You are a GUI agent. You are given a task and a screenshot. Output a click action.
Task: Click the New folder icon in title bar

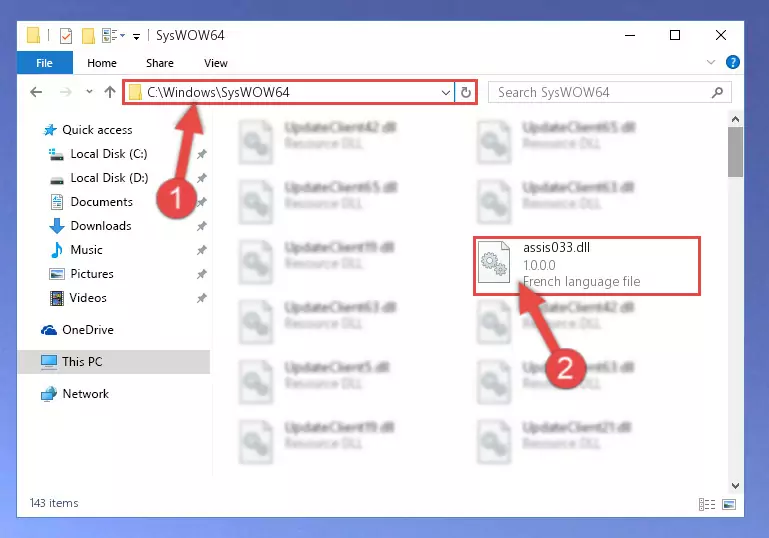[x=88, y=36]
